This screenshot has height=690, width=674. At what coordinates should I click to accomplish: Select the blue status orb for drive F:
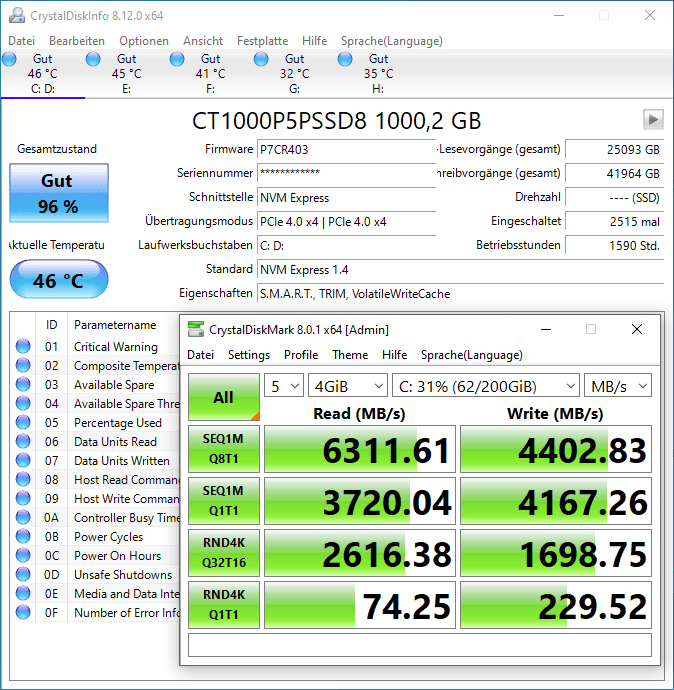tap(177, 59)
